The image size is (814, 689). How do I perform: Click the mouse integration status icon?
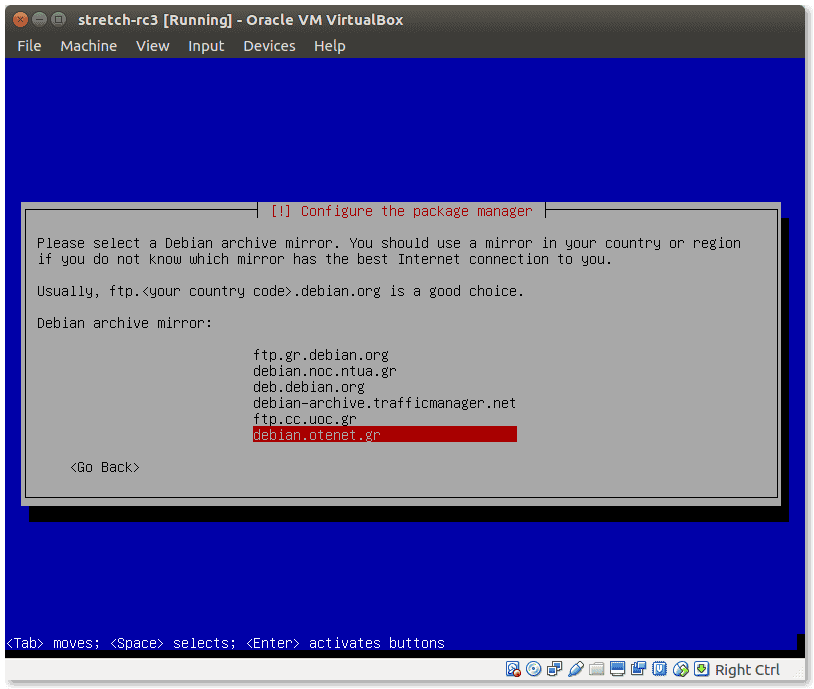tap(681, 669)
